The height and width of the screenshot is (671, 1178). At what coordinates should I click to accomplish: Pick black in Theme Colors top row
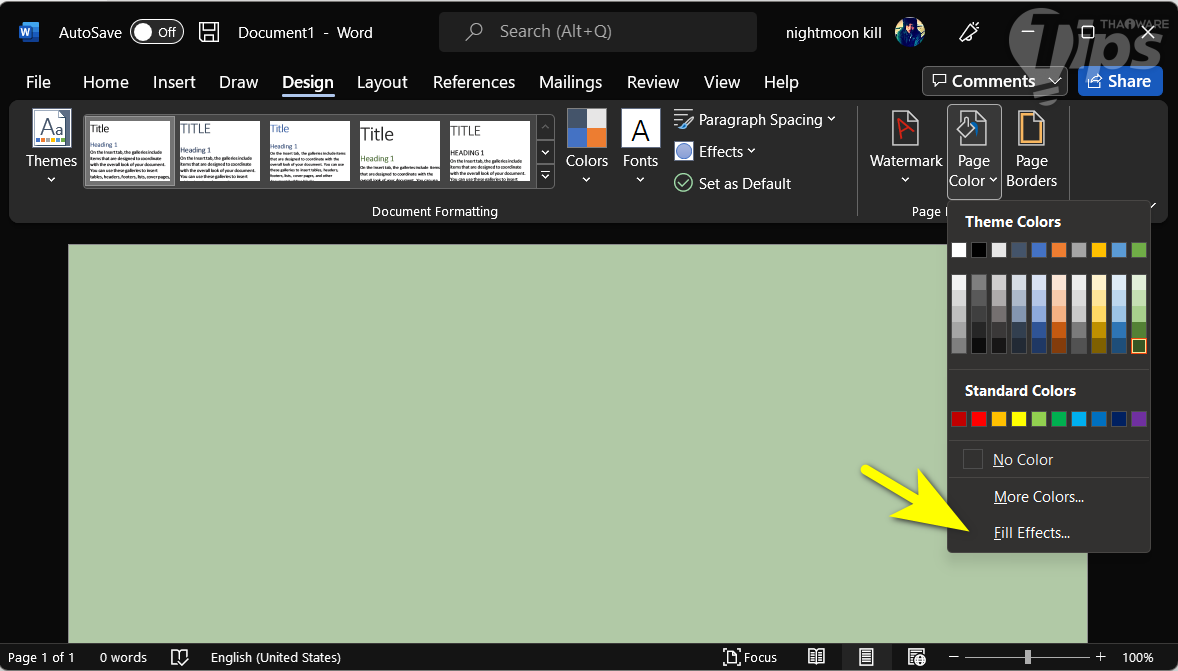[x=979, y=250]
